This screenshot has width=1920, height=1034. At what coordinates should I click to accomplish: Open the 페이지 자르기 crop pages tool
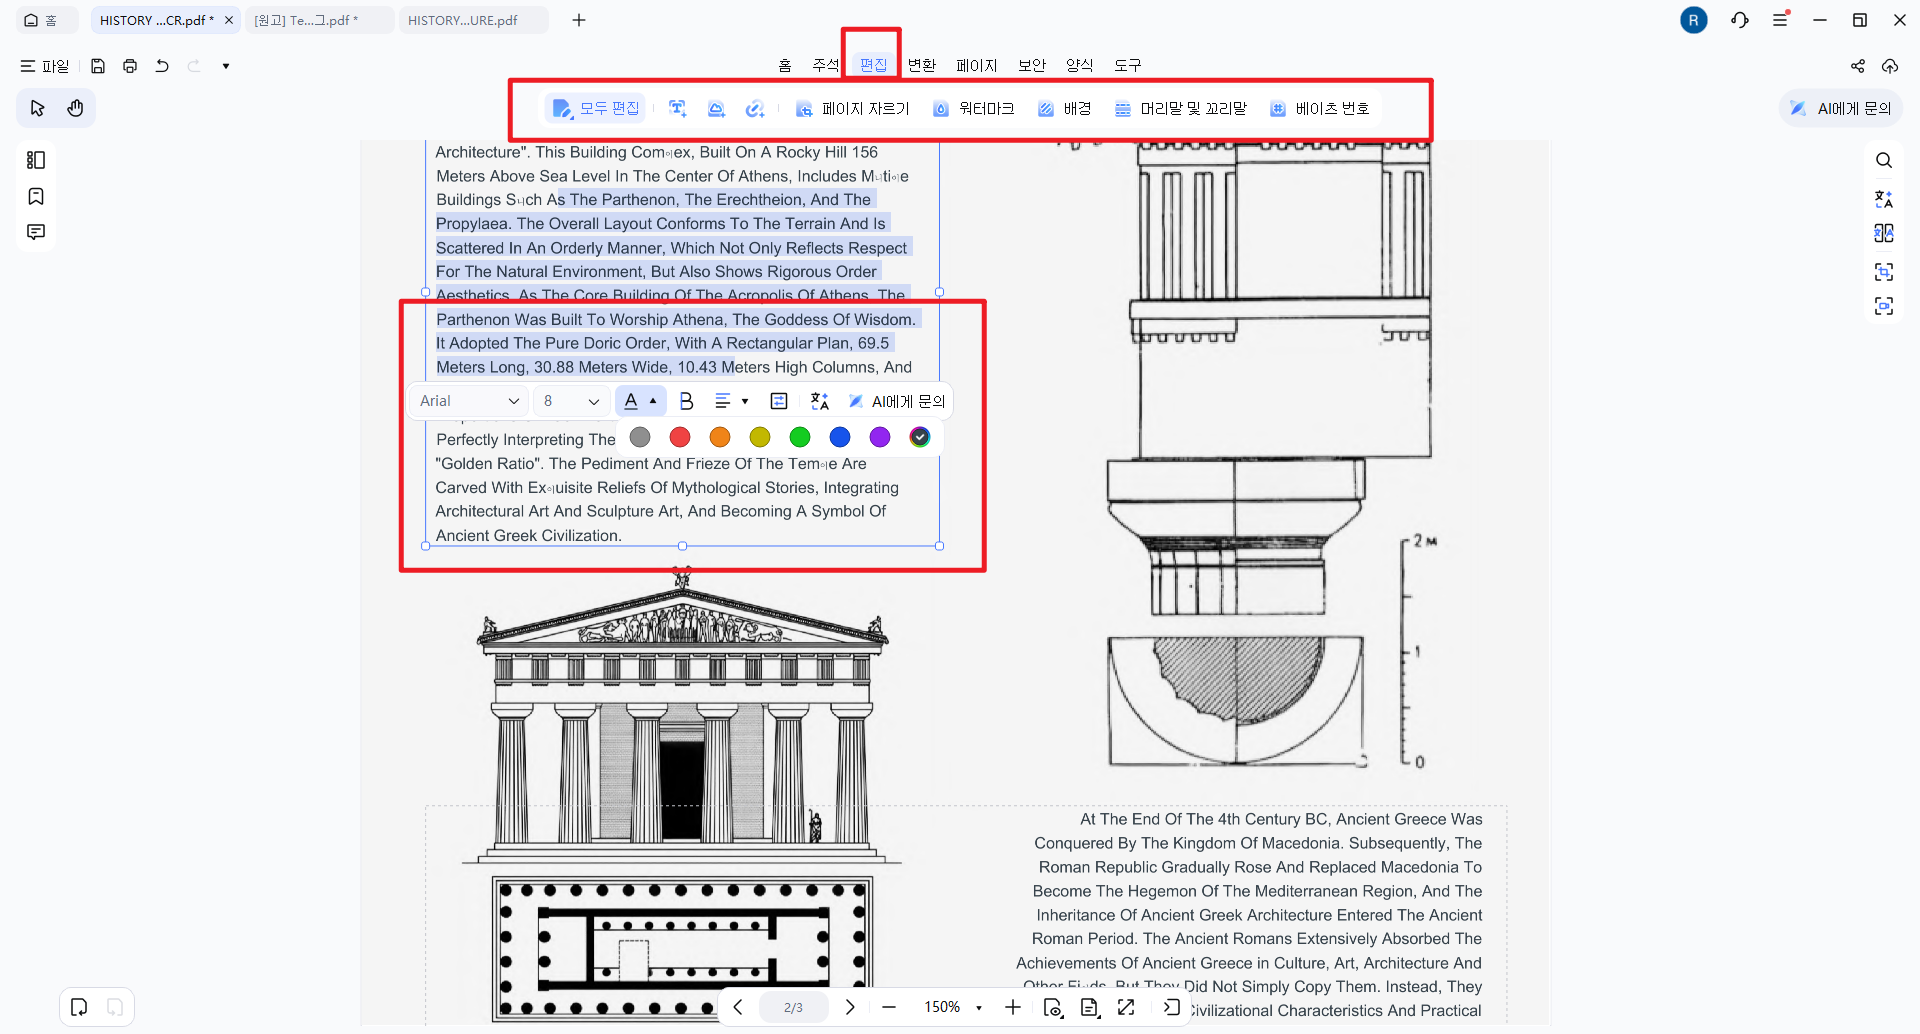853,109
